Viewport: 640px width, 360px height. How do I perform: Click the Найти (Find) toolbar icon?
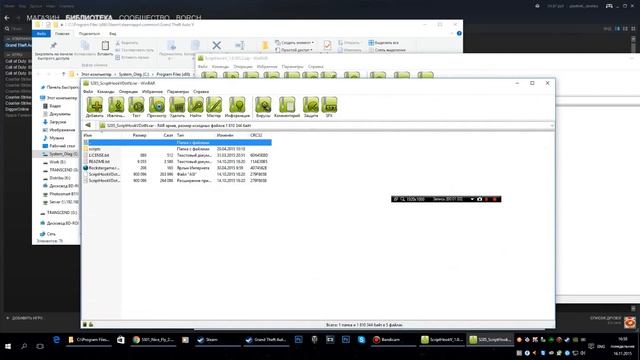[x=196, y=107]
